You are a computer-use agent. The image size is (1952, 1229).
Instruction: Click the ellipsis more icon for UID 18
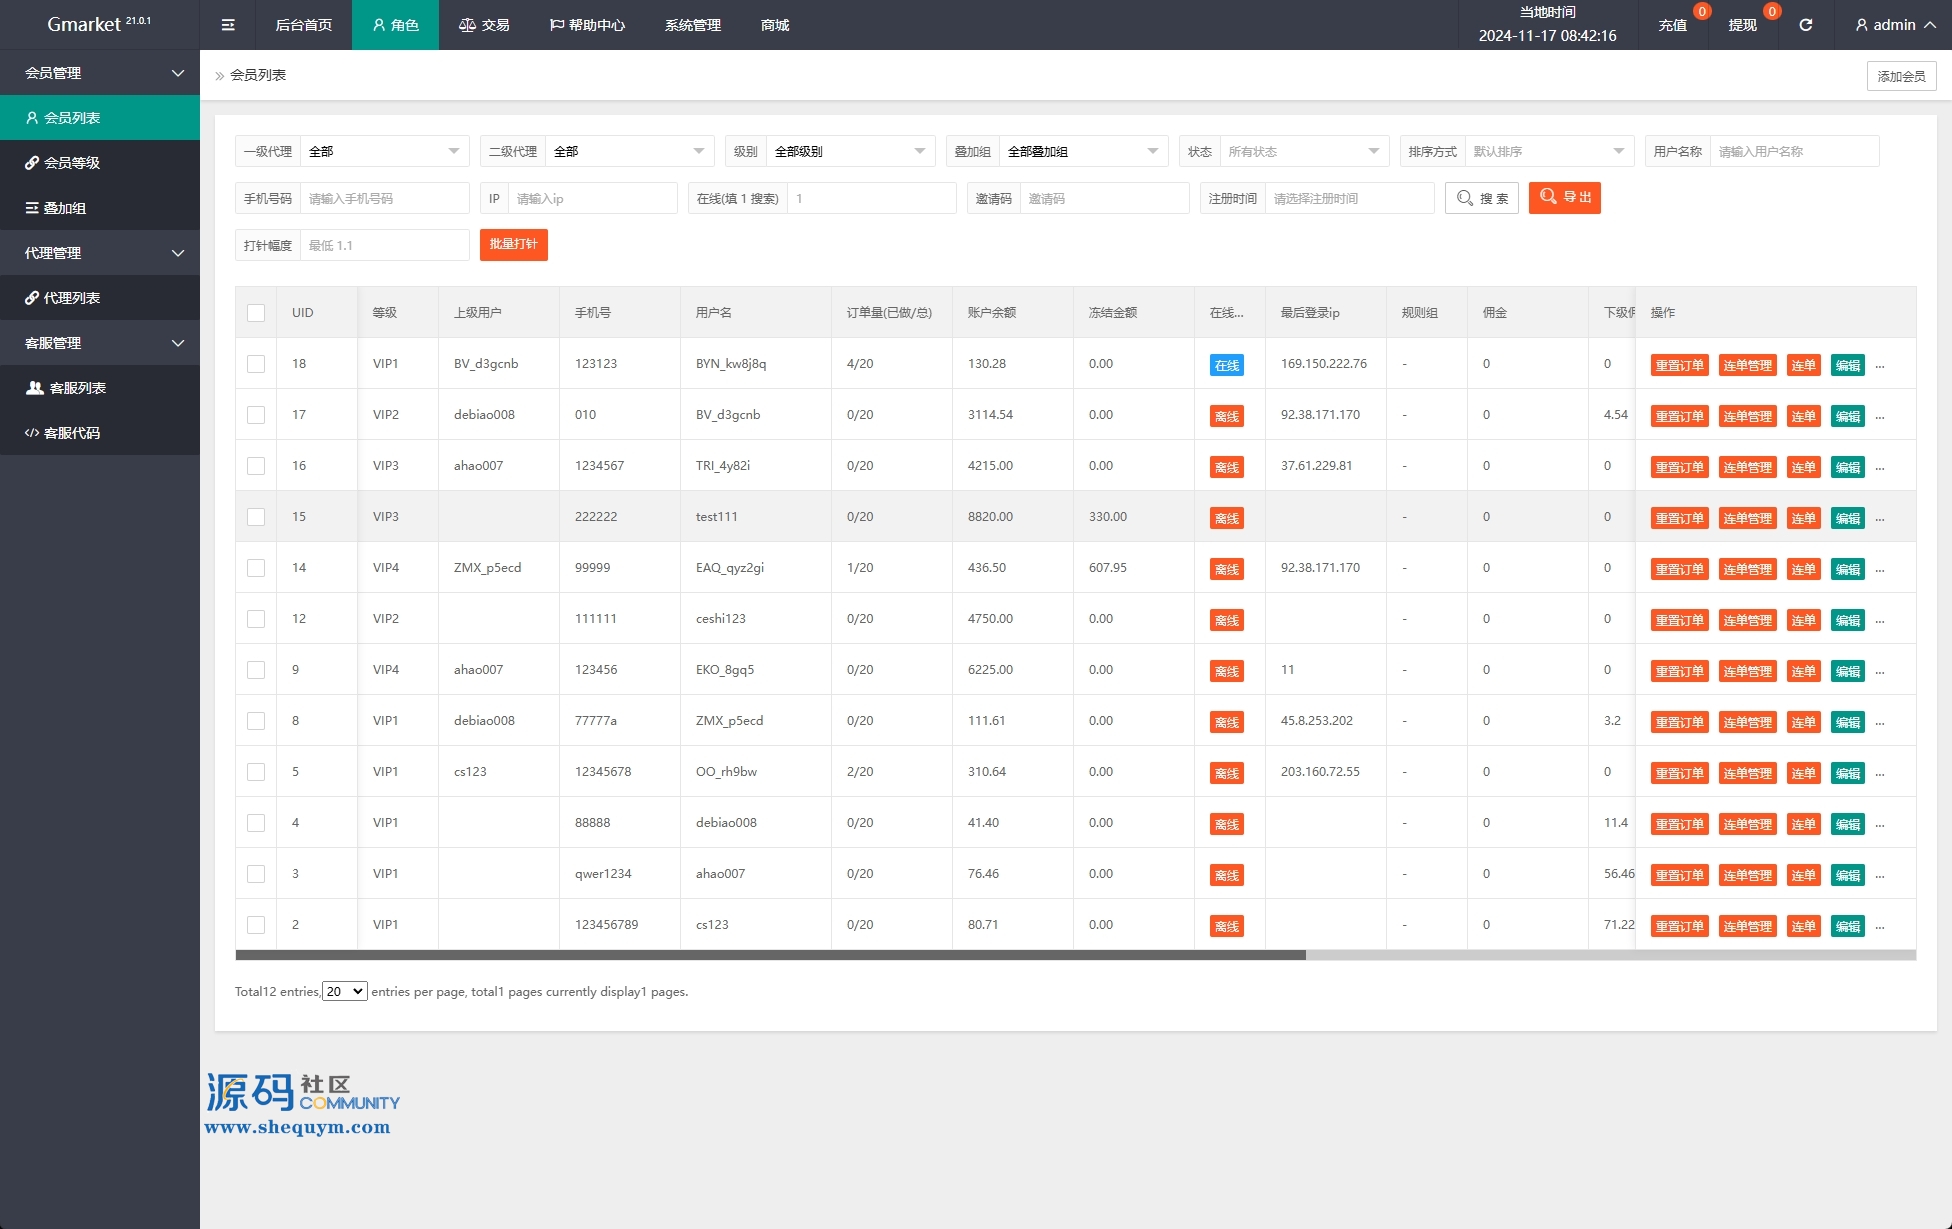click(1880, 366)
